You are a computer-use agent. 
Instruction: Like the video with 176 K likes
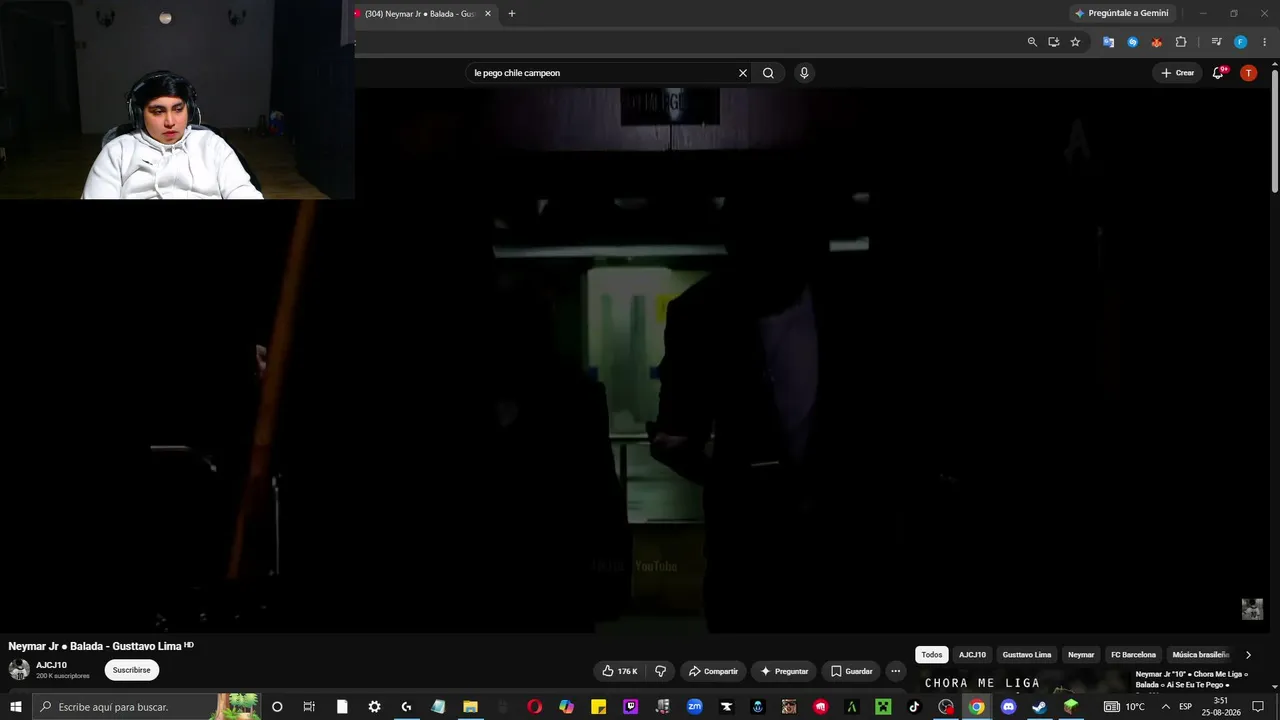click(620, 671)
